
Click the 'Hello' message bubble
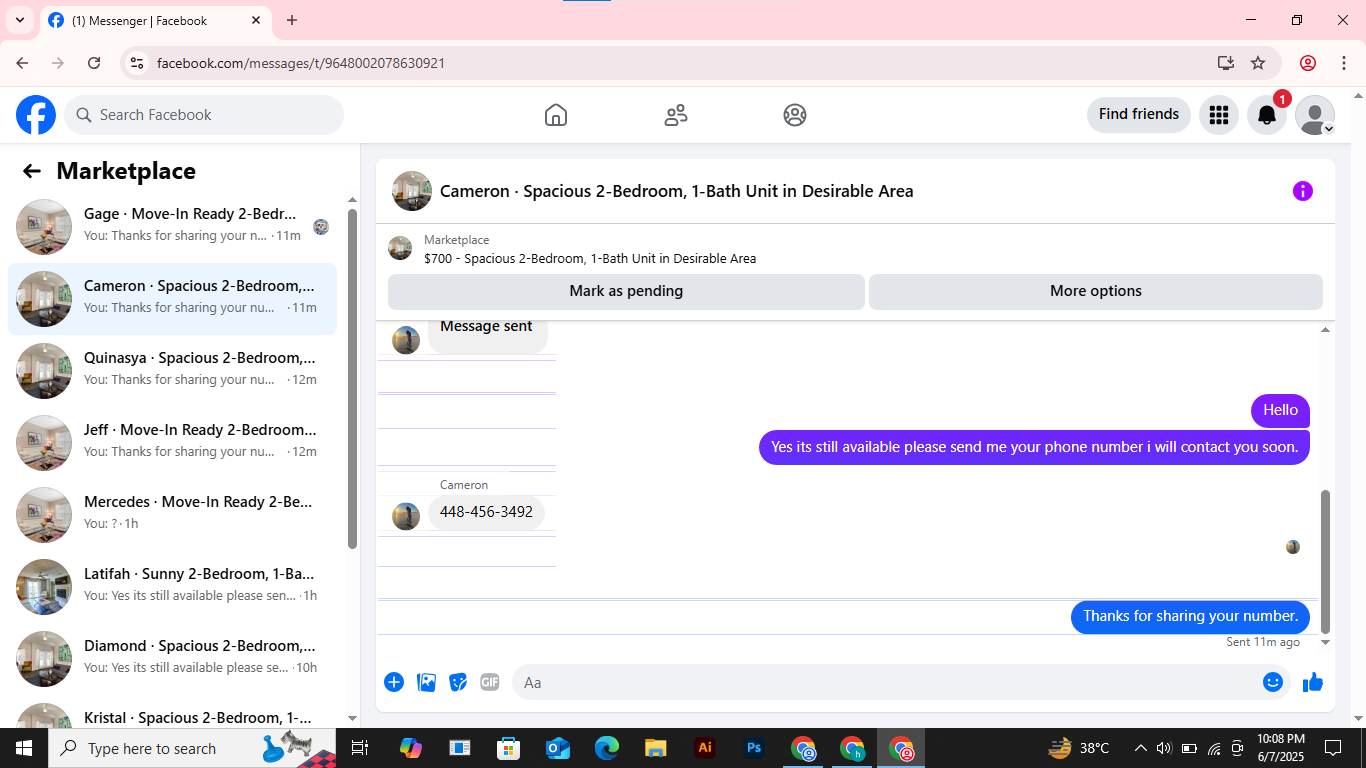[1280, 410]
